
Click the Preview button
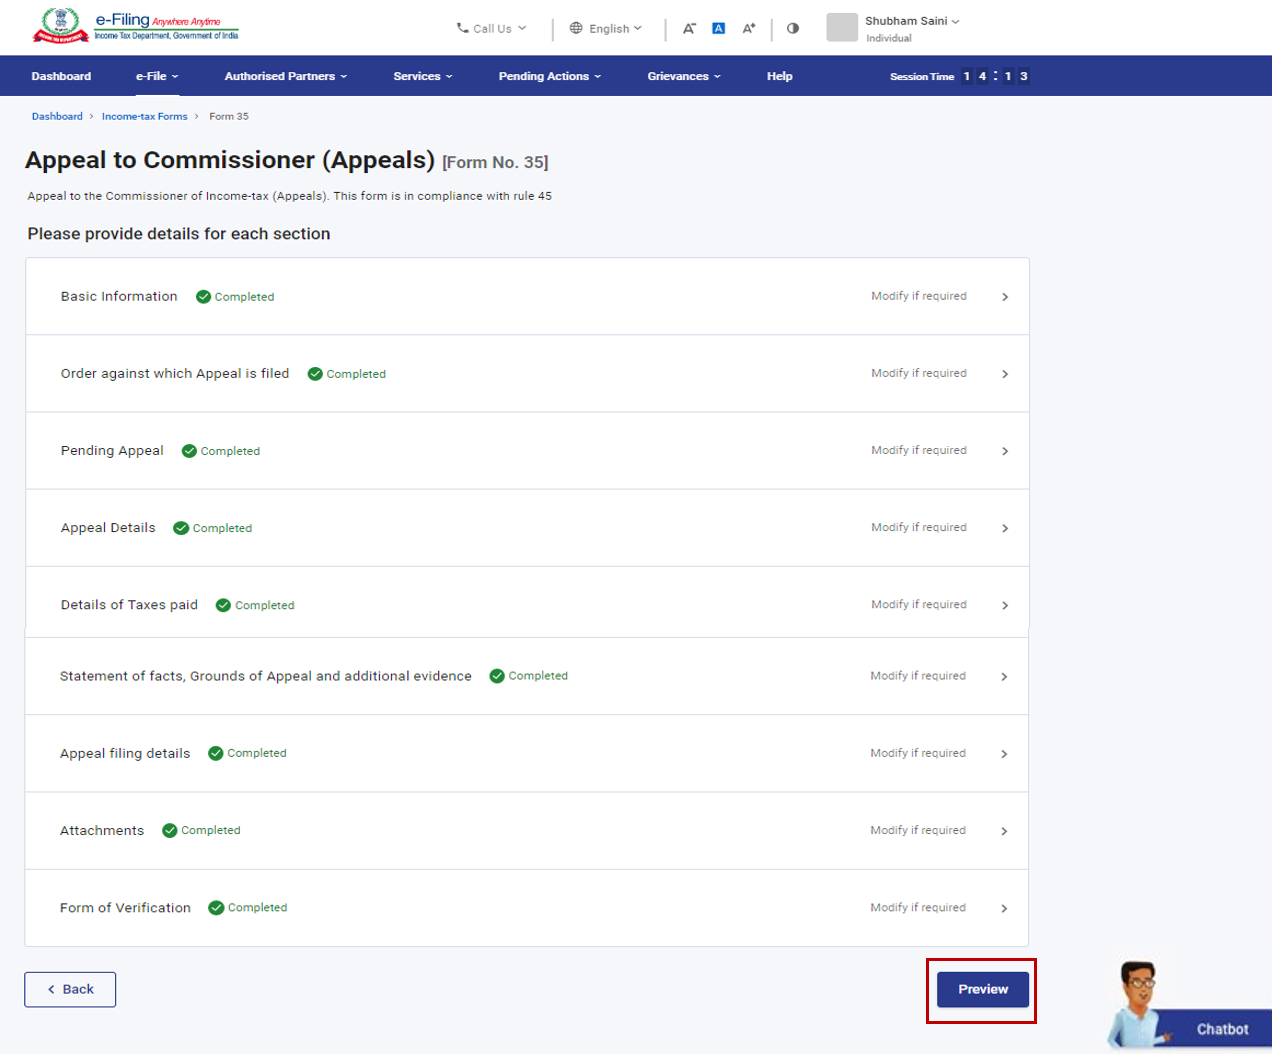point(982,989)
